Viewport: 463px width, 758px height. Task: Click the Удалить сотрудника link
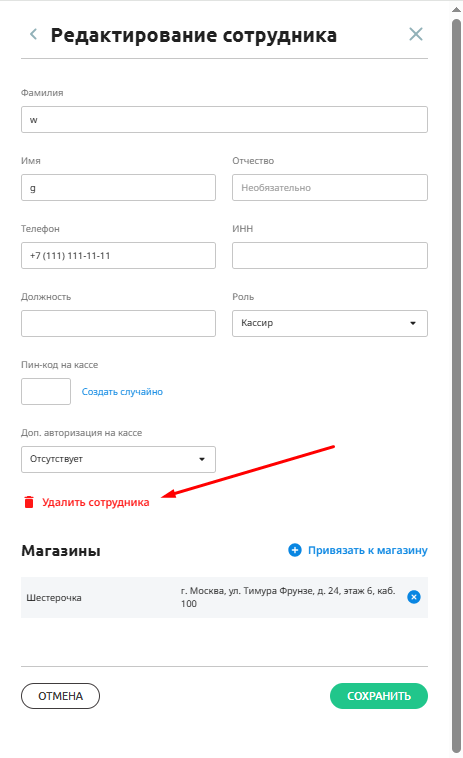96,502
